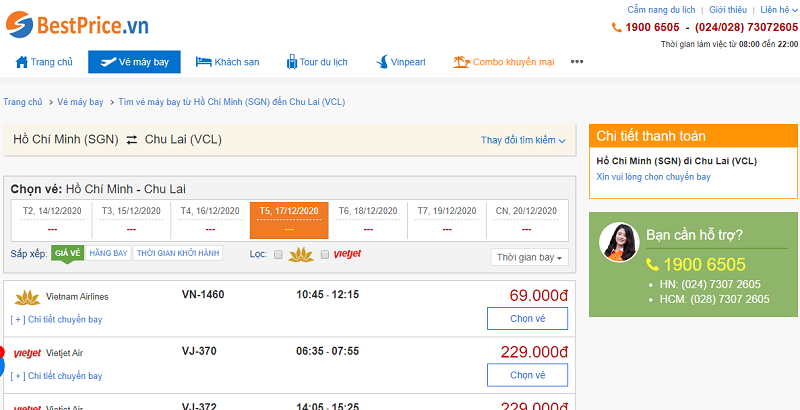Click the swap arrows between SGN and VCL

[132, 140]
